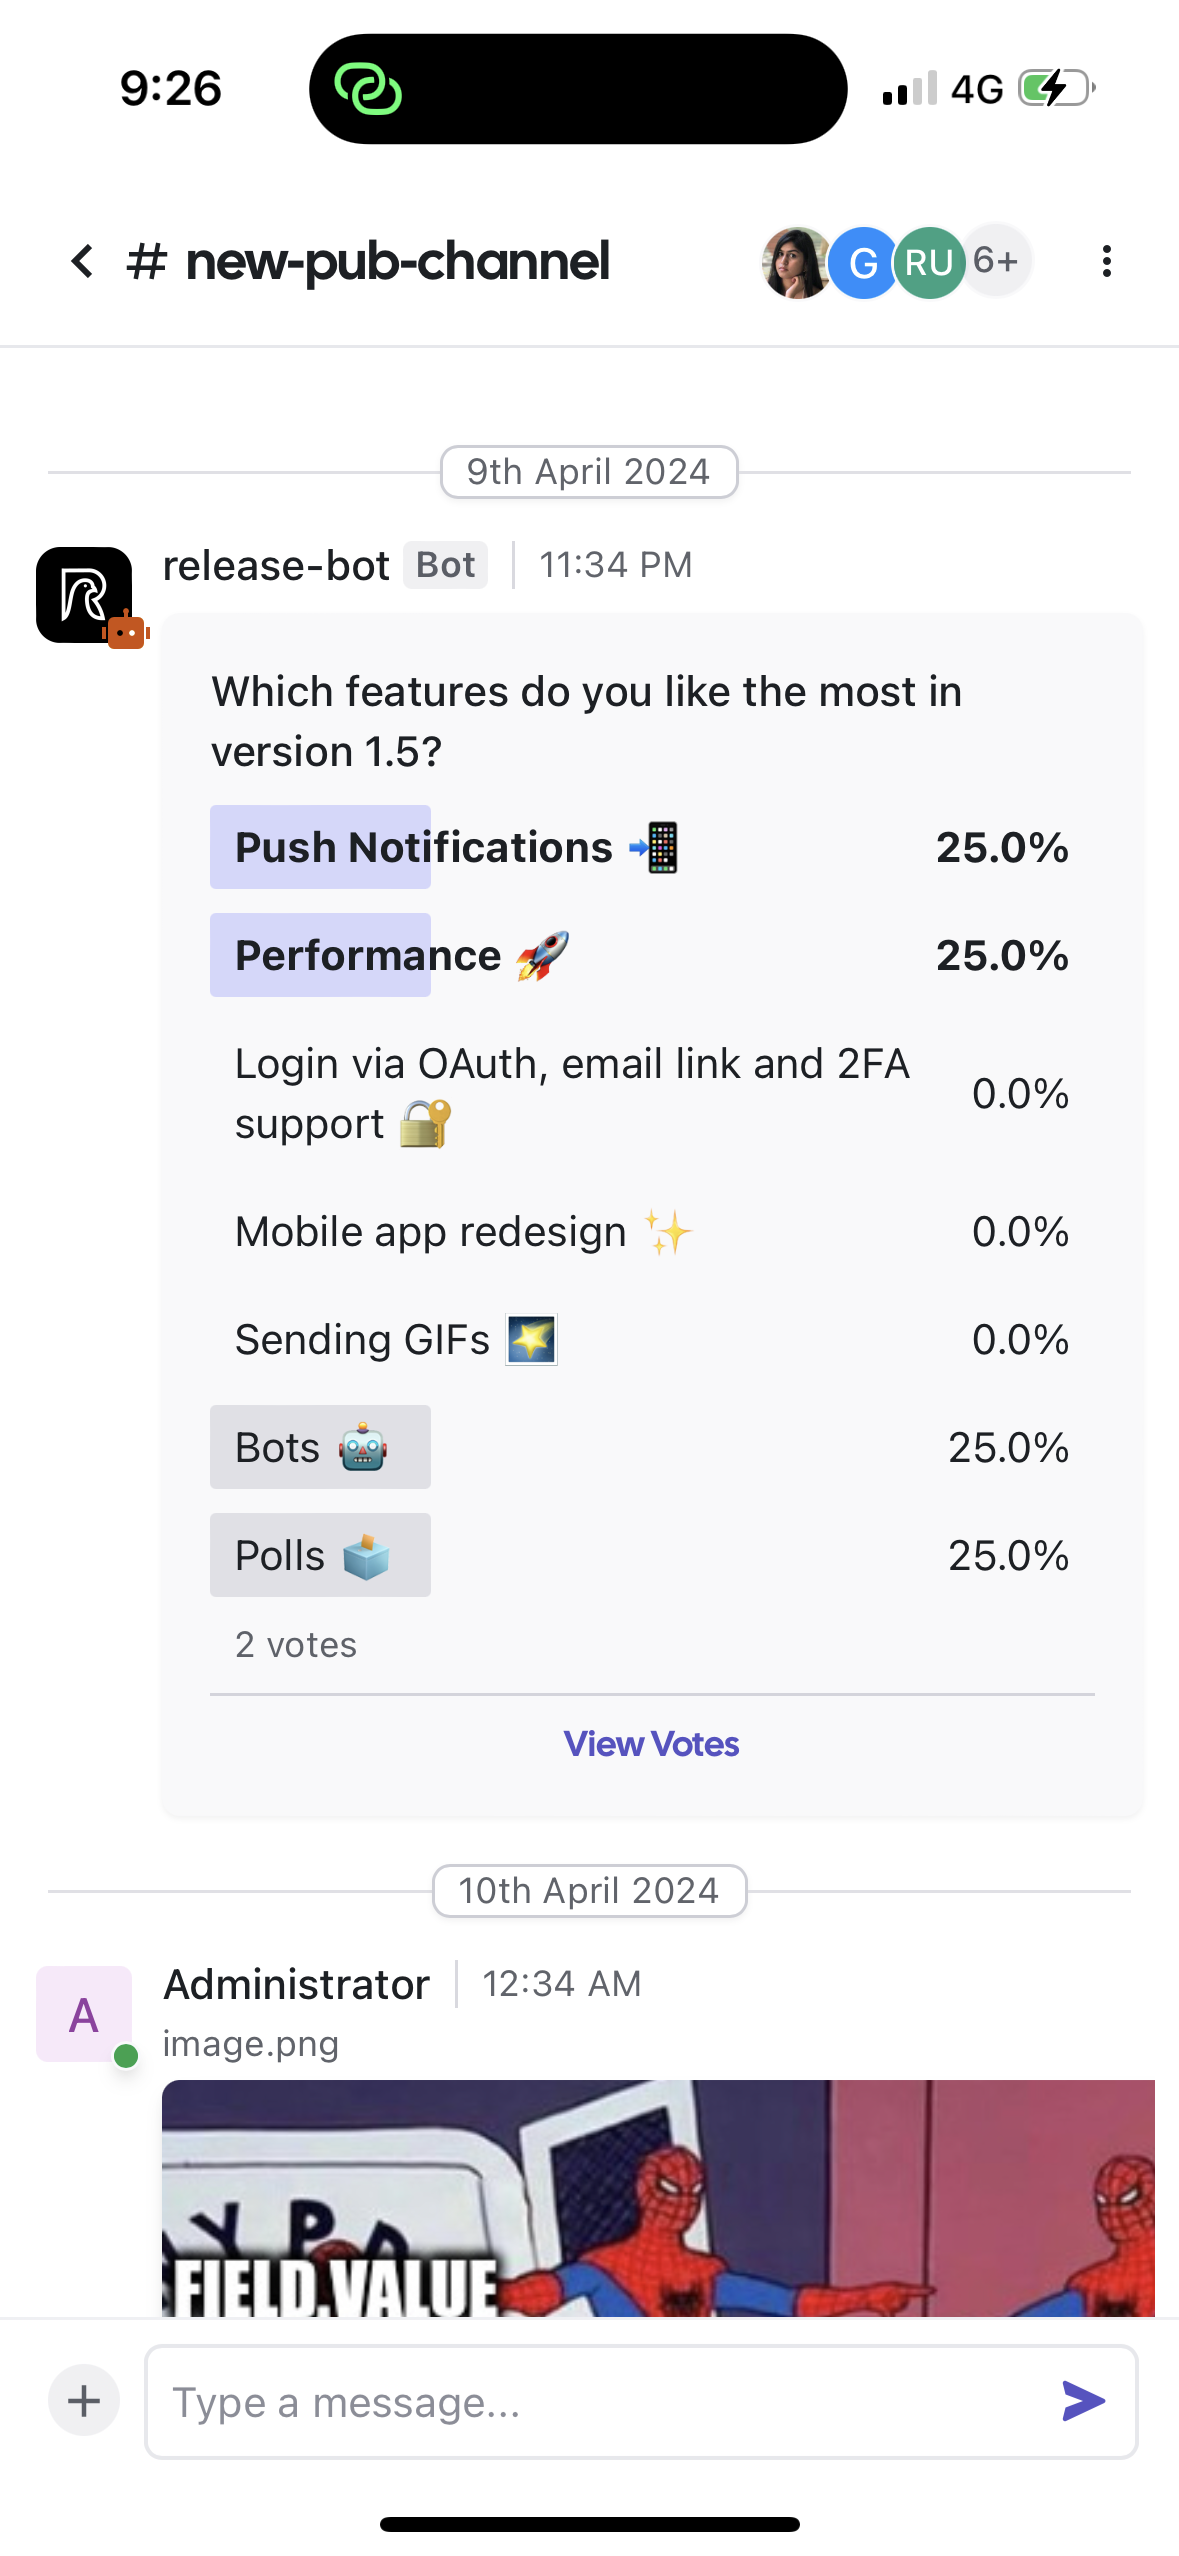Focus the Type a message field
The width and height of the screenshot is (1179, 2556).
point(600,2402)
